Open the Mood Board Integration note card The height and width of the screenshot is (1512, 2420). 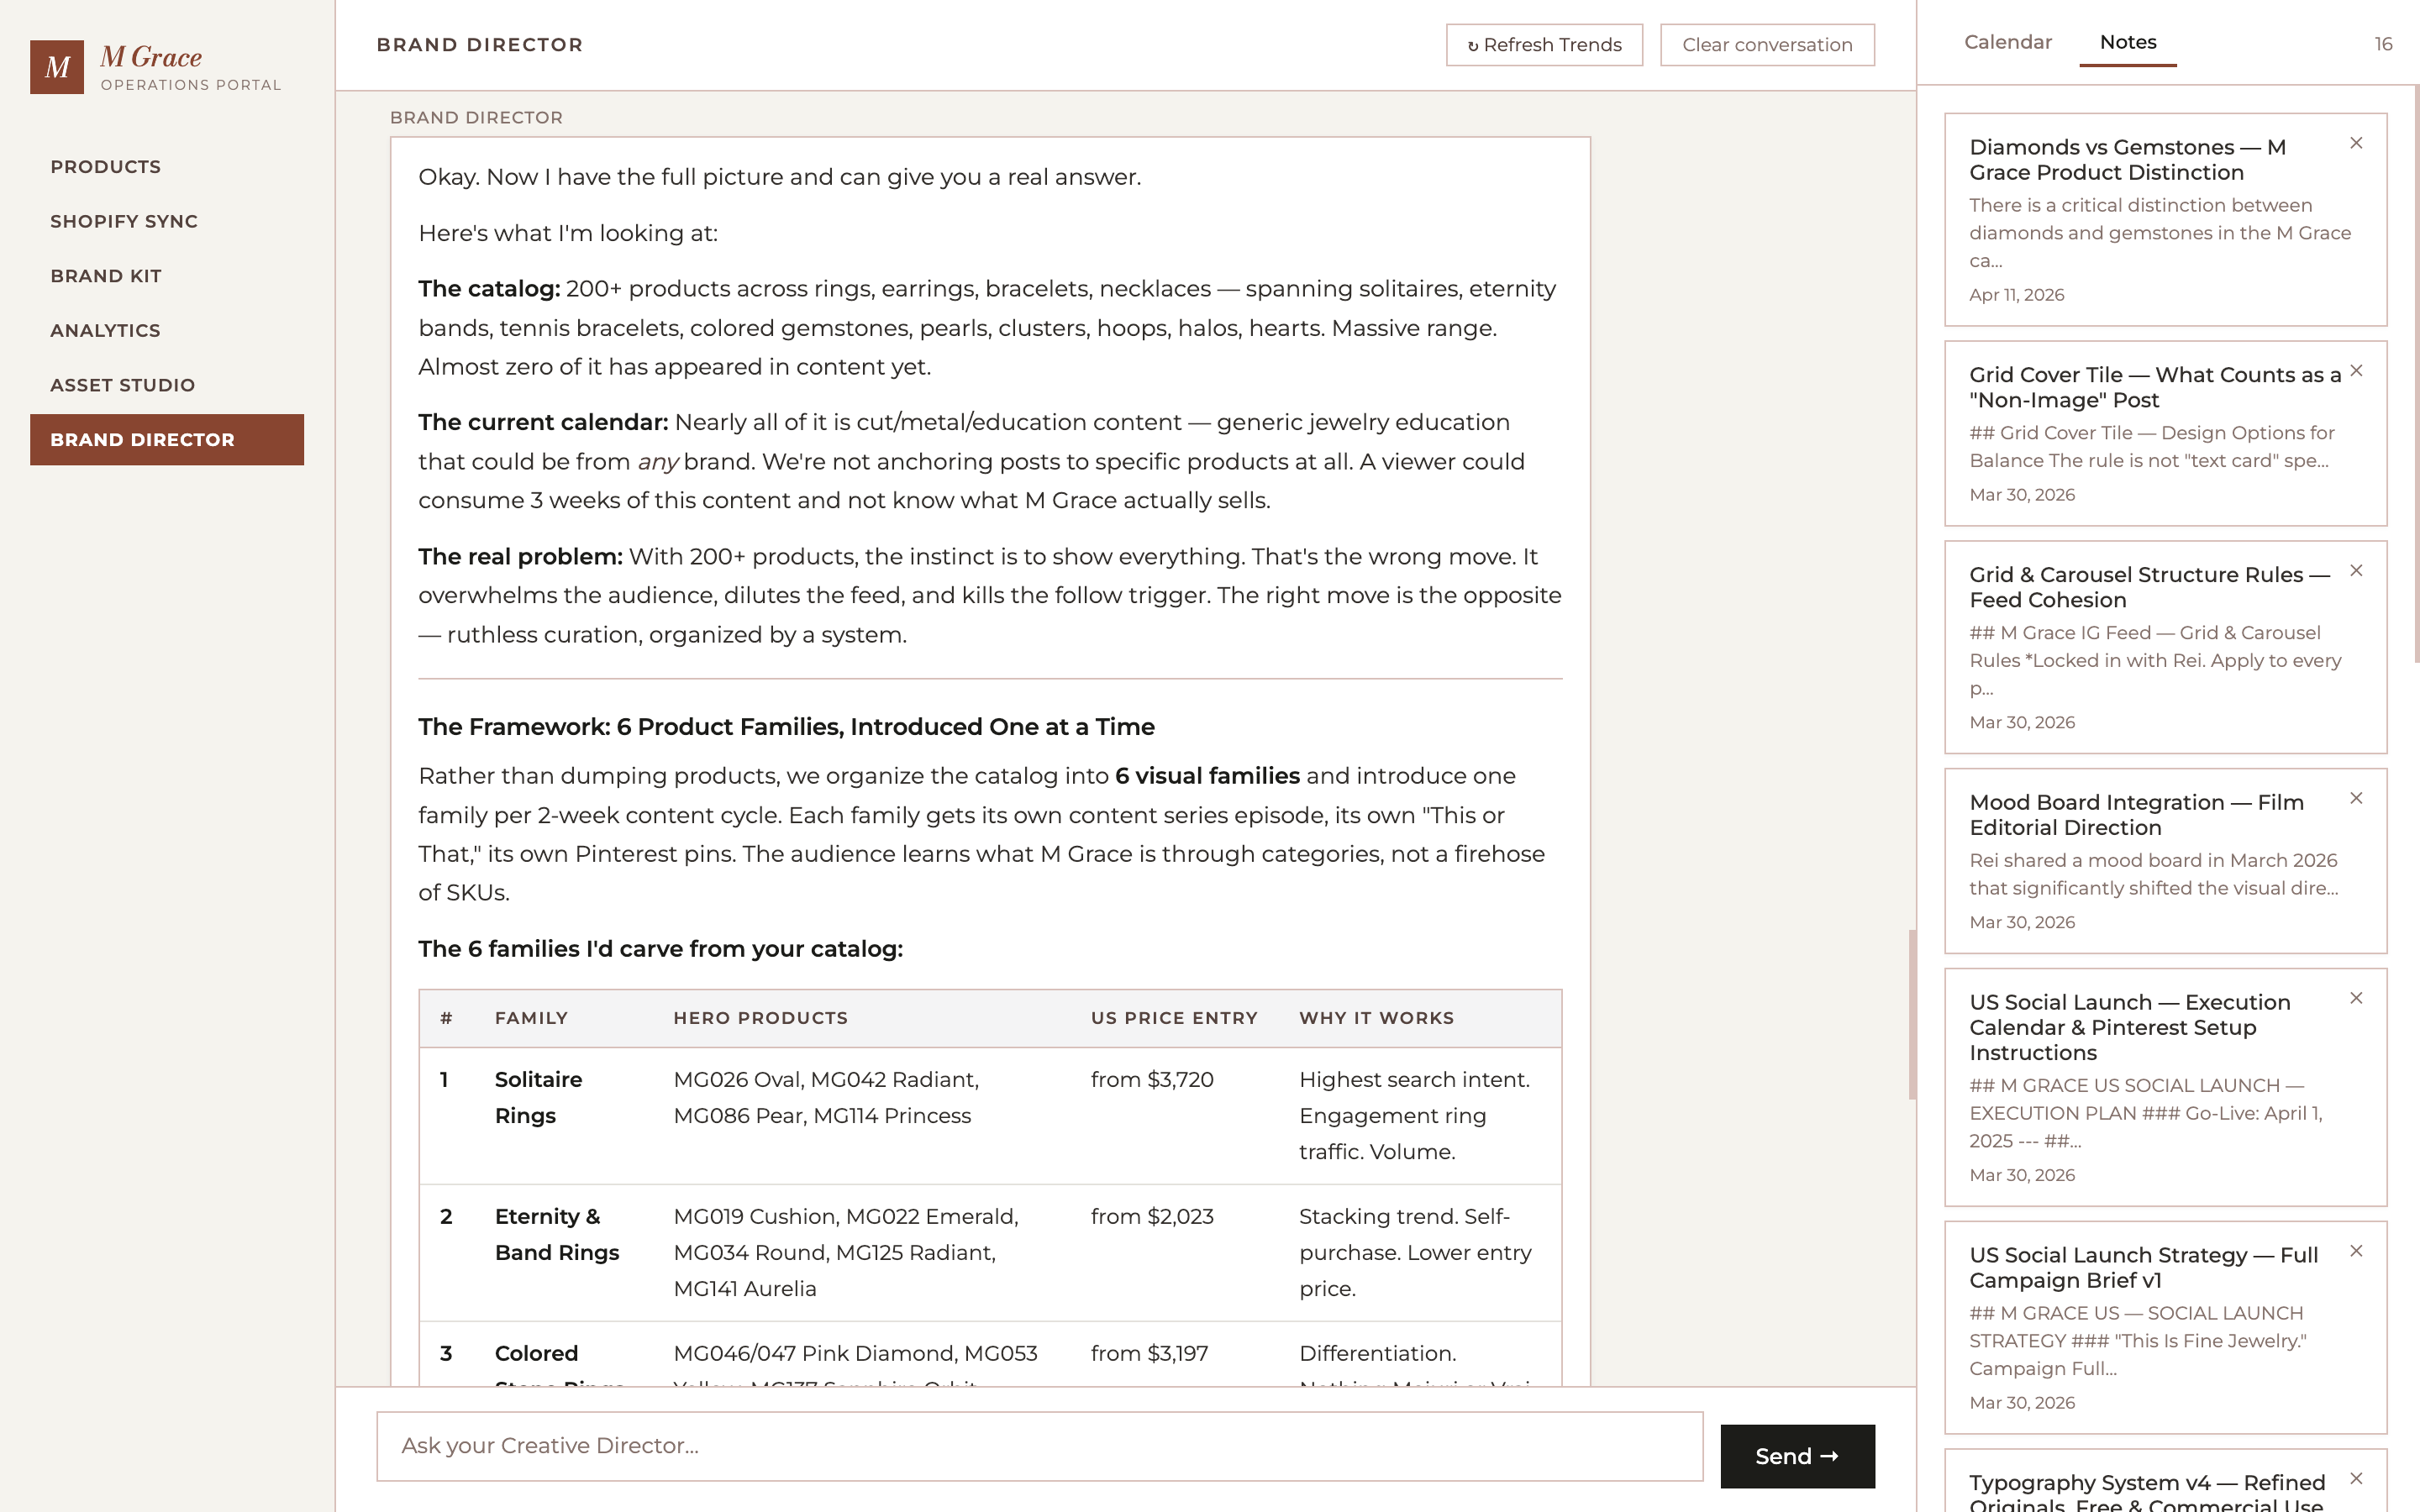click(x=2165, y=861)
